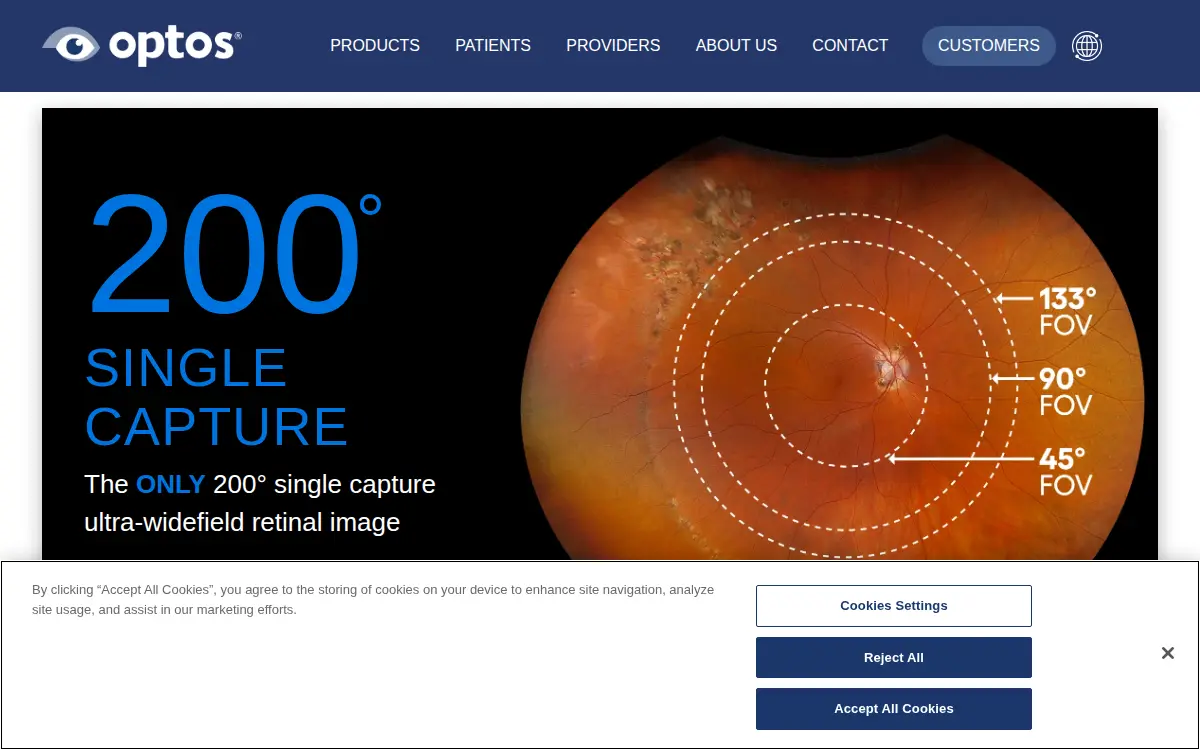This screenshot has height=750, width=1200.
Task: Go to the CONTACT page
Action: click(850, 46)
